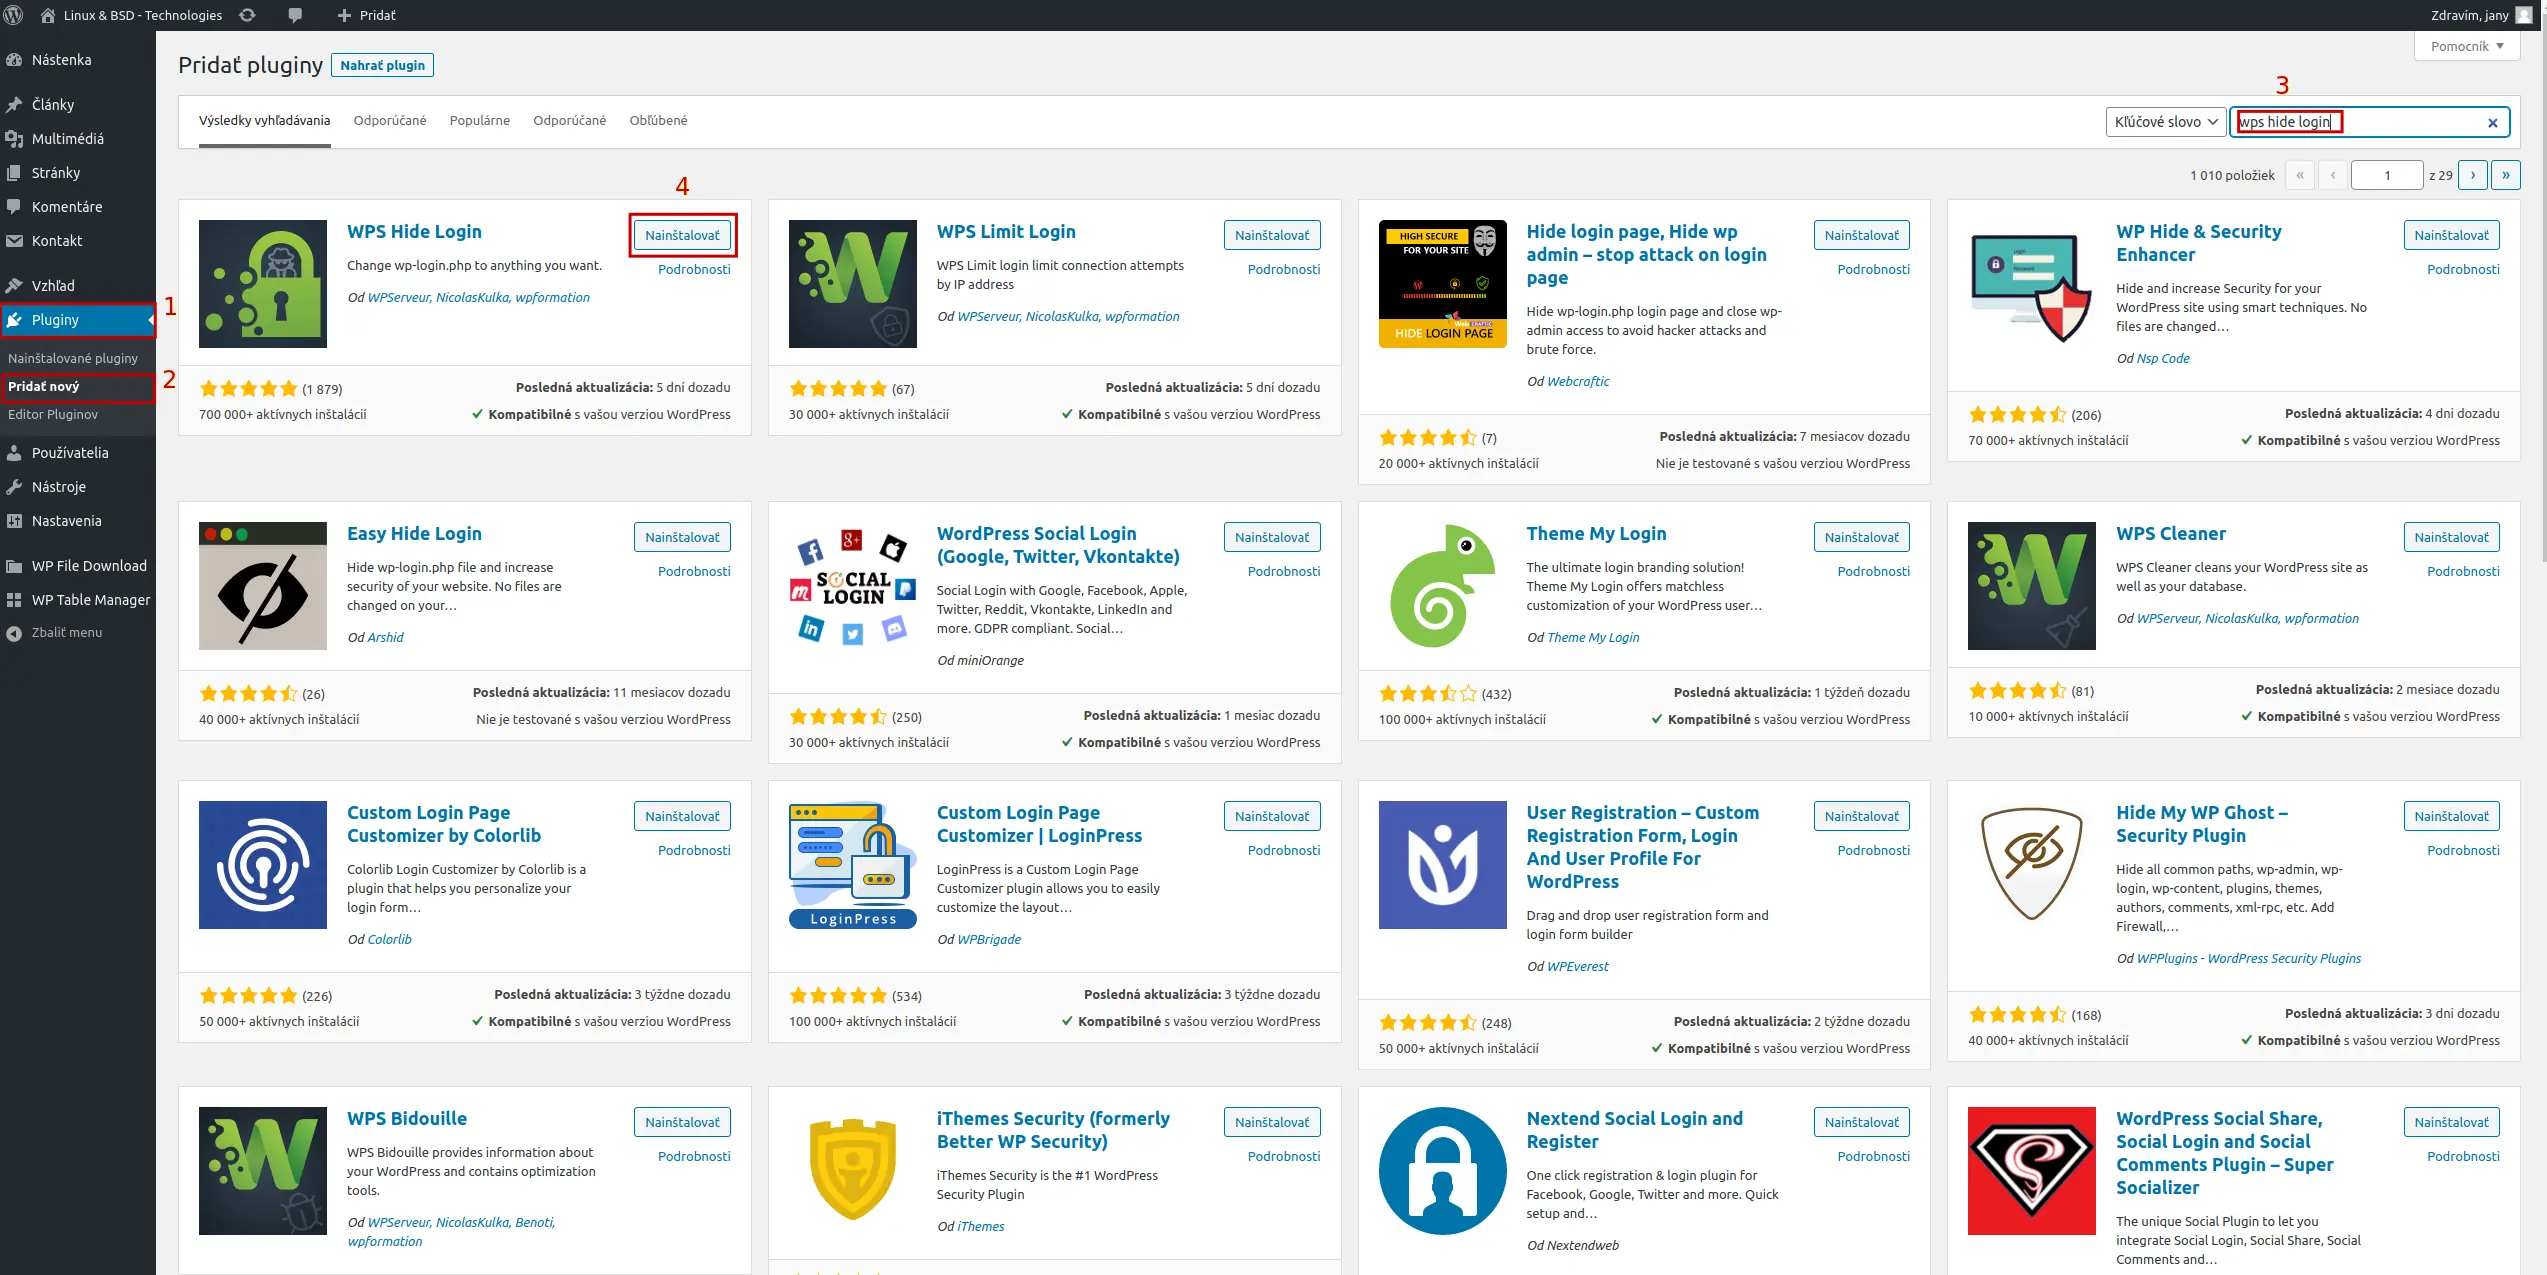The height and width of the screenshot is (1275, 2547).
Task: Clear the search with the X icon
Action: [2492, 123]
